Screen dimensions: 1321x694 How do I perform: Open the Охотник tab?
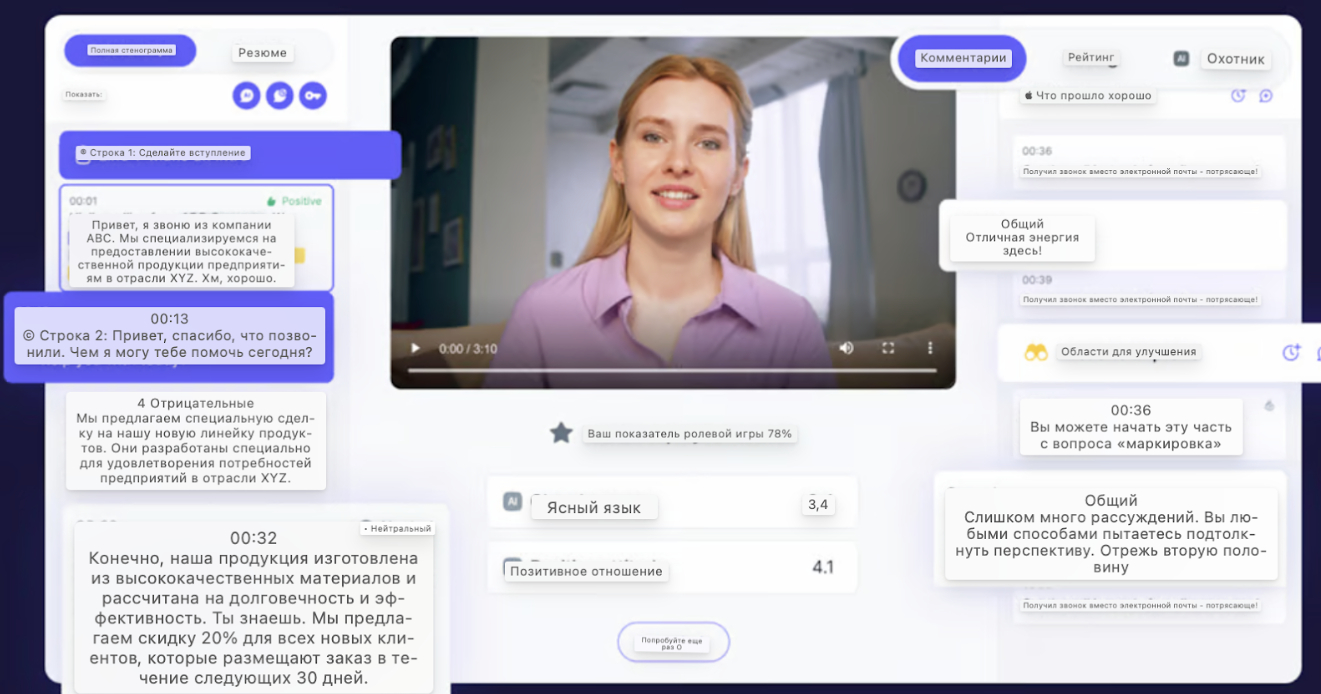pos(1235,59)
